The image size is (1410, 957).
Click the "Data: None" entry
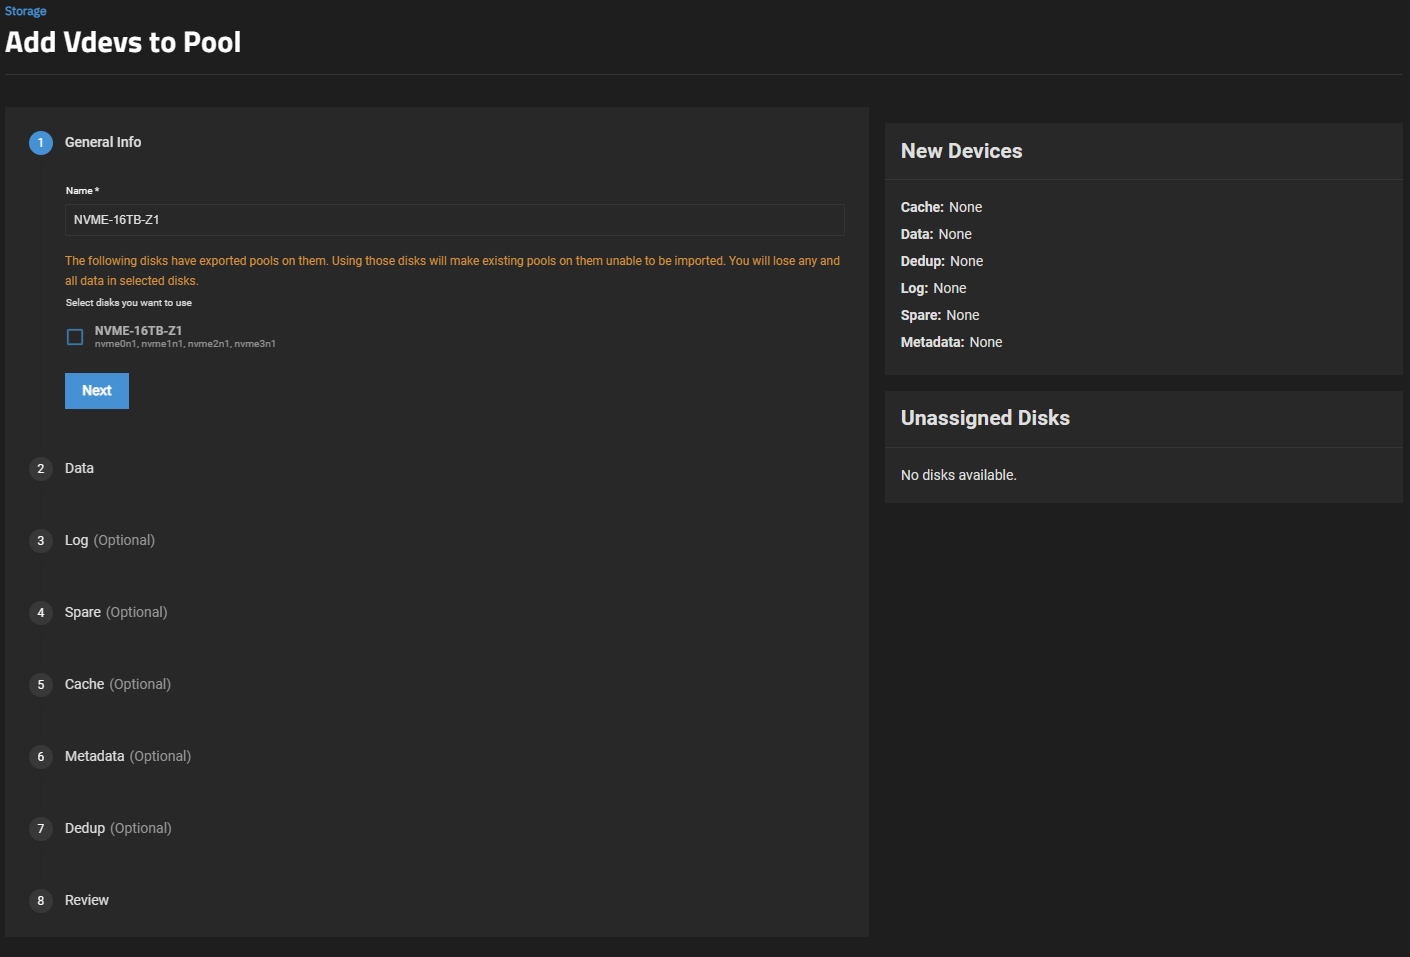pos(936,234)
